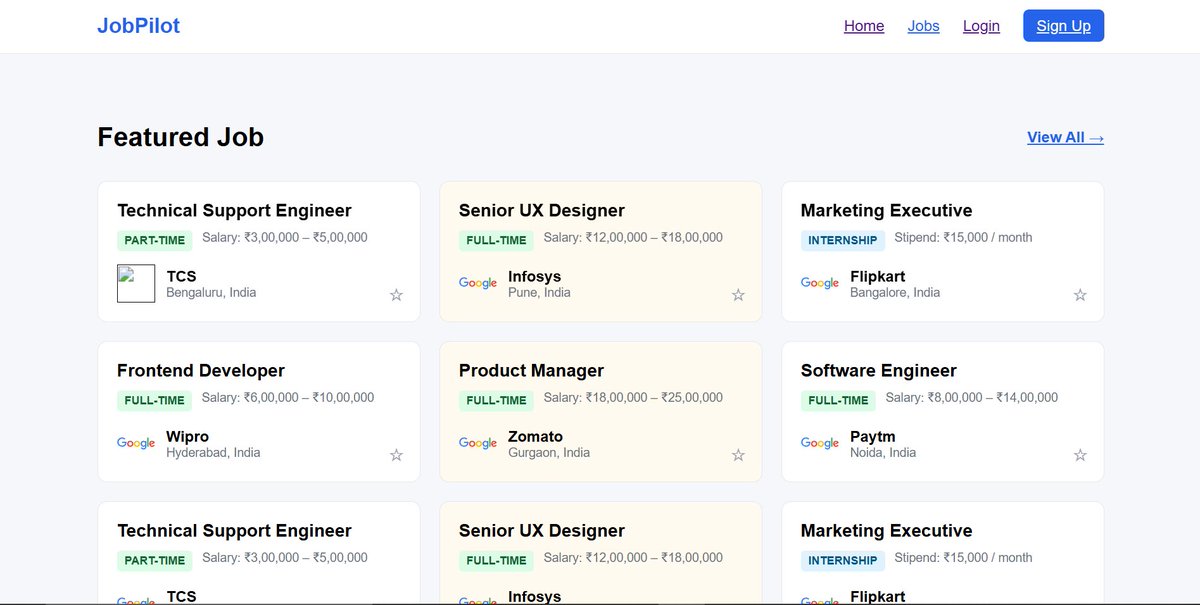1200x605 pixels.
Task: Click the Google logo next to Zomato
Action: (478, 443)
